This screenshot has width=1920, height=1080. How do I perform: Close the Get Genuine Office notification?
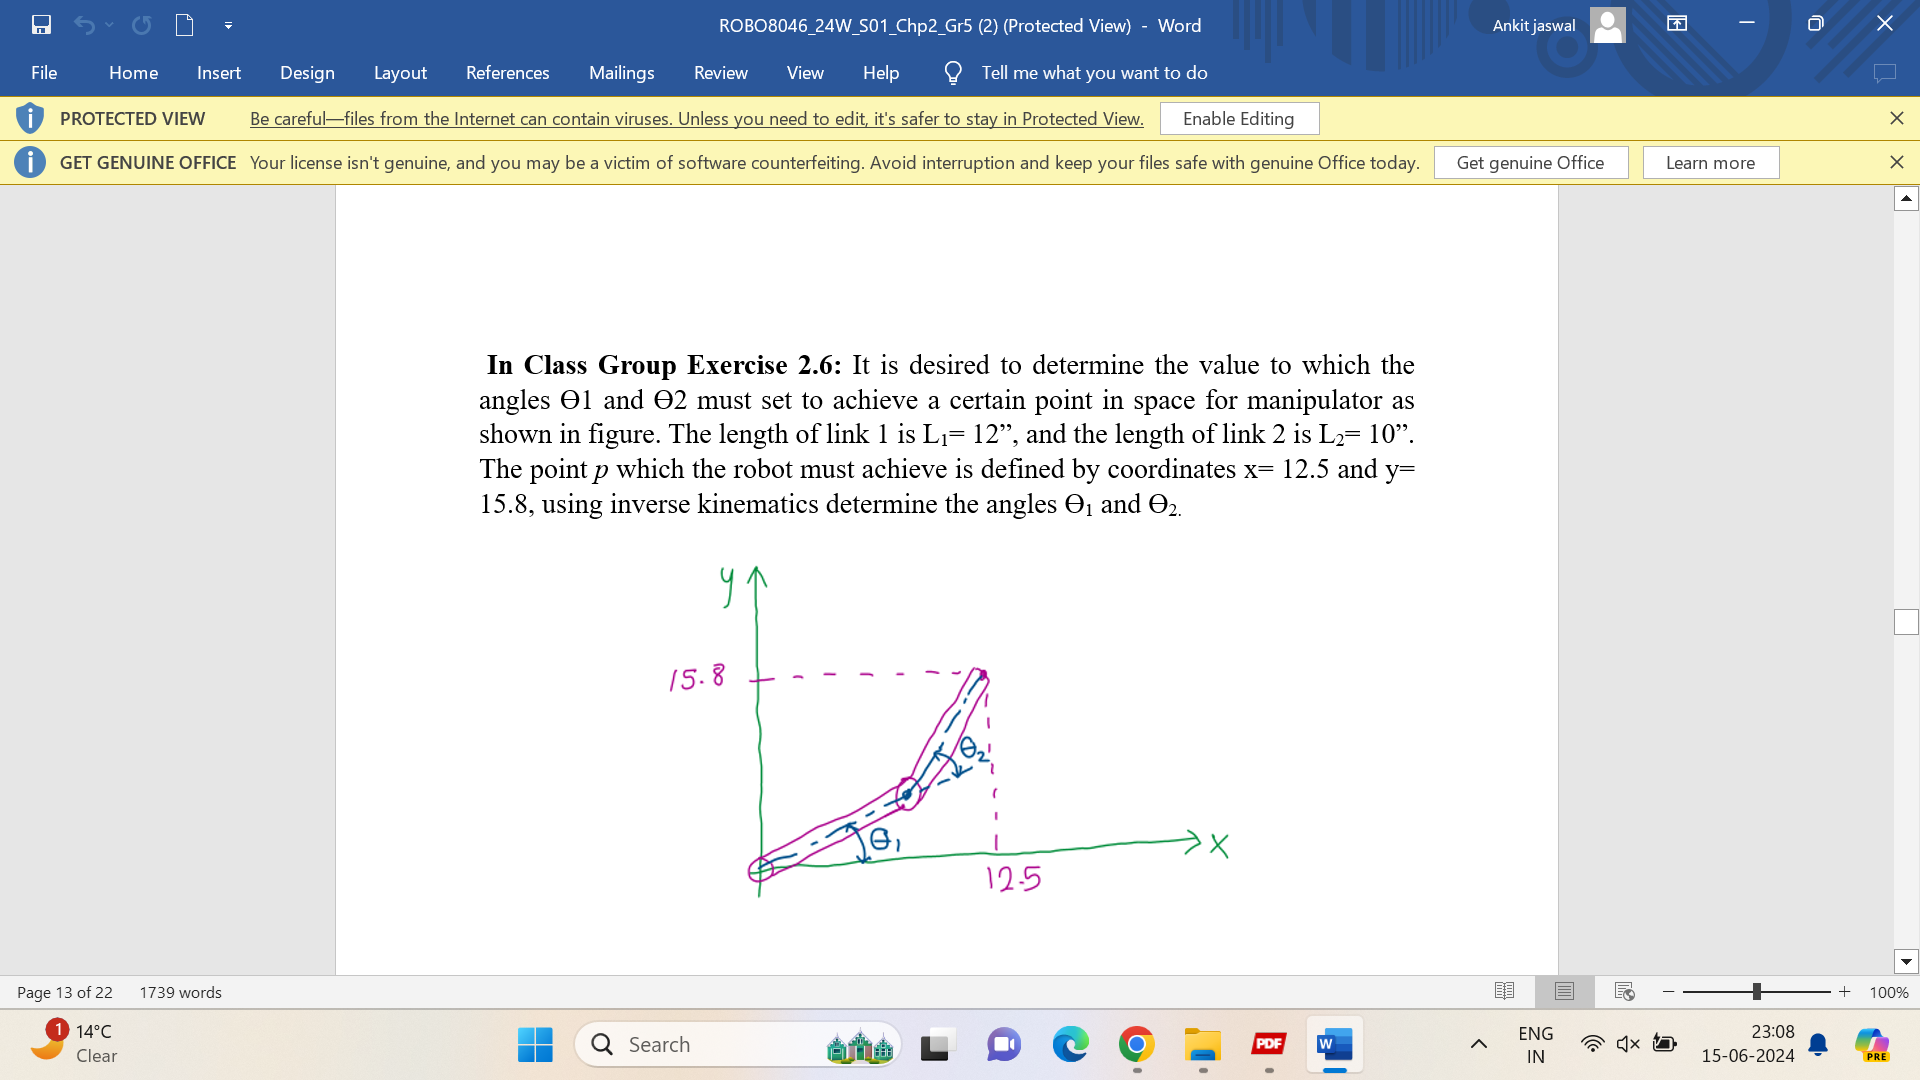pyautogui.click(x=1896, y=162)
